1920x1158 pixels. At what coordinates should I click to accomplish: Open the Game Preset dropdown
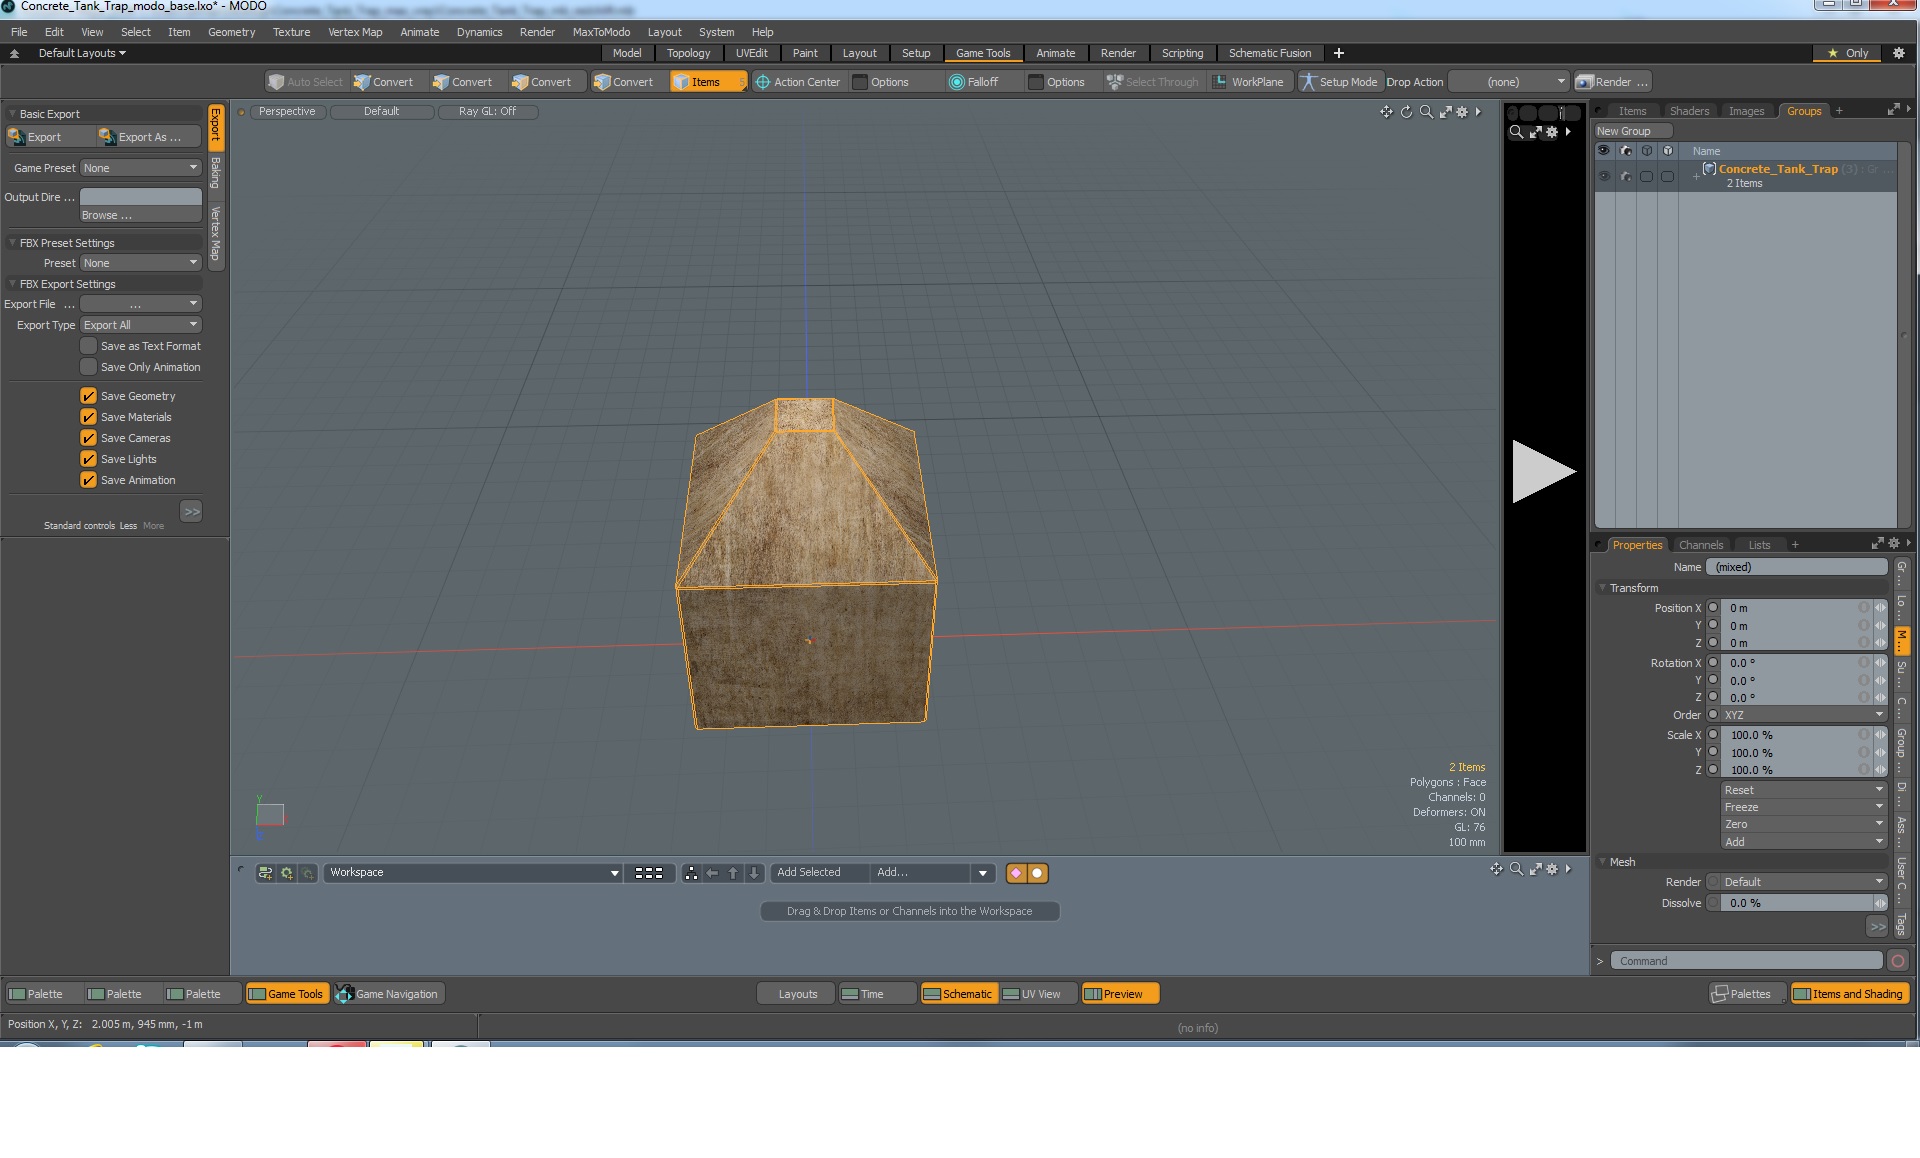pyautogui.click(x=141, y=168)
